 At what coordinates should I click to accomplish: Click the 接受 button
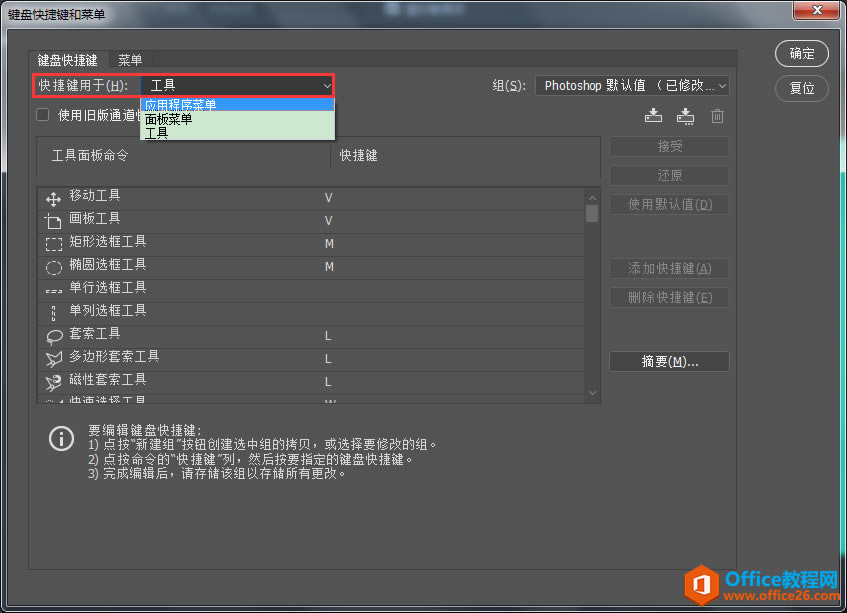669,146
